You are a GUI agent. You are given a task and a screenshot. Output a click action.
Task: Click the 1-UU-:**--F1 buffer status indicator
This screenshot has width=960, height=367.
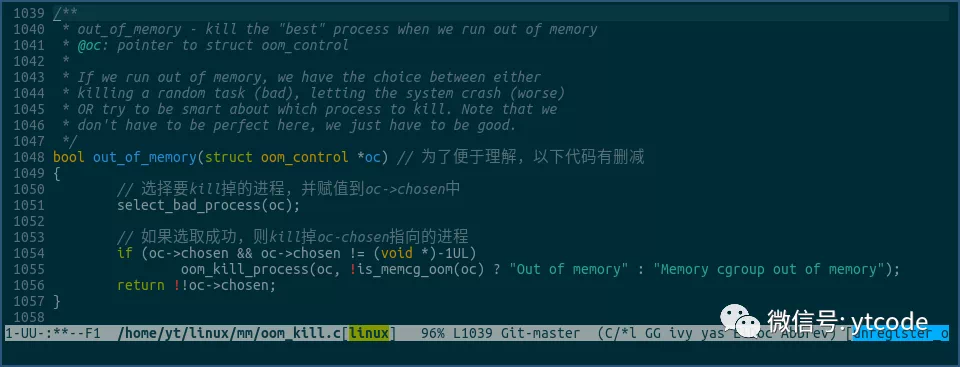53,333
